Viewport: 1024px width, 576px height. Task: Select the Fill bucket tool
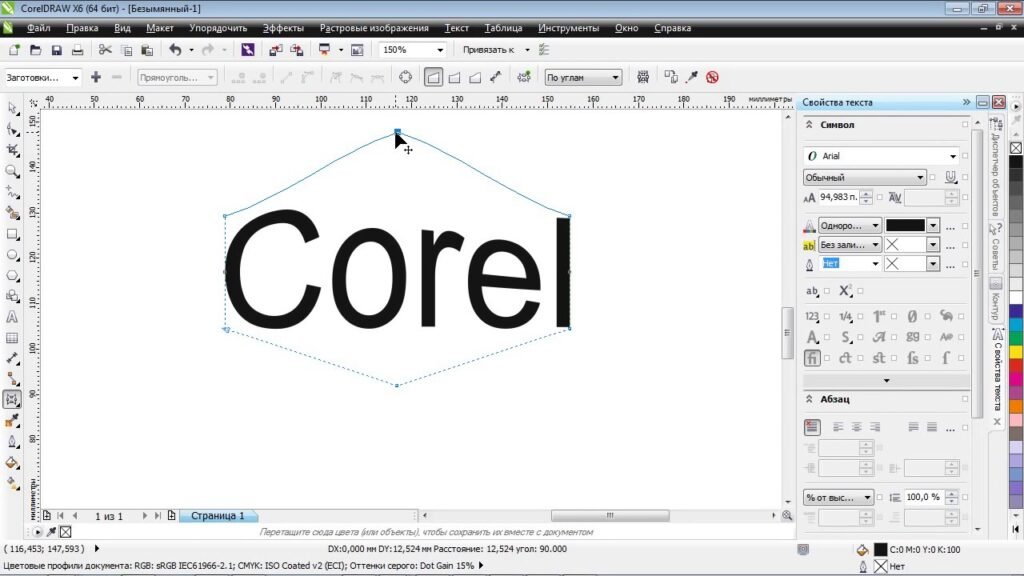click(x=12, y=463)
